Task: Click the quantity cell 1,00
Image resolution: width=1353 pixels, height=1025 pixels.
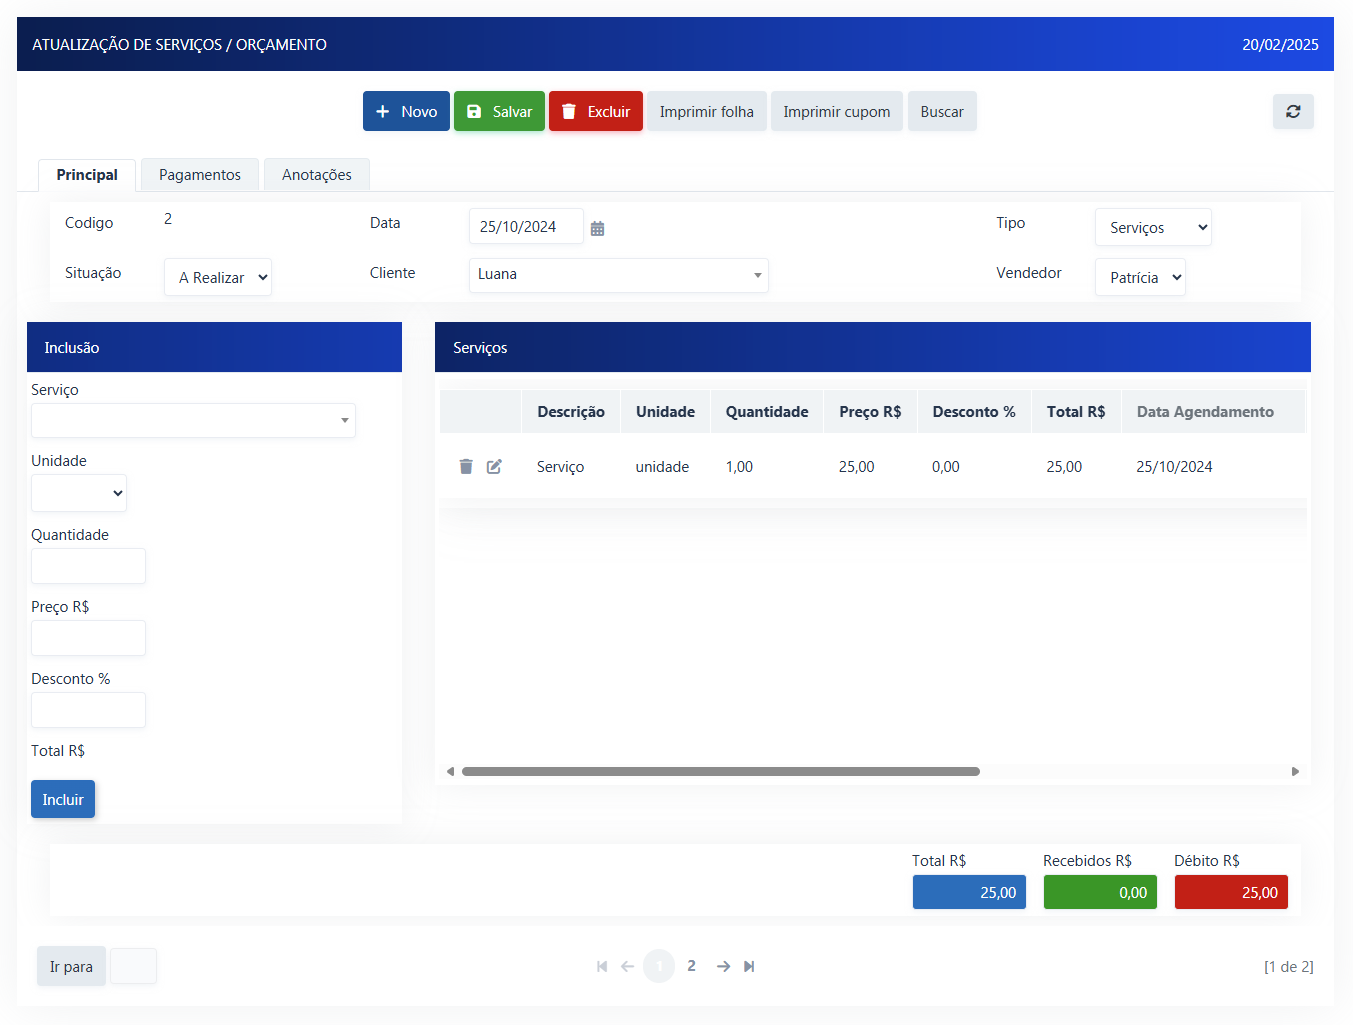Action: [x=739, y=467]
